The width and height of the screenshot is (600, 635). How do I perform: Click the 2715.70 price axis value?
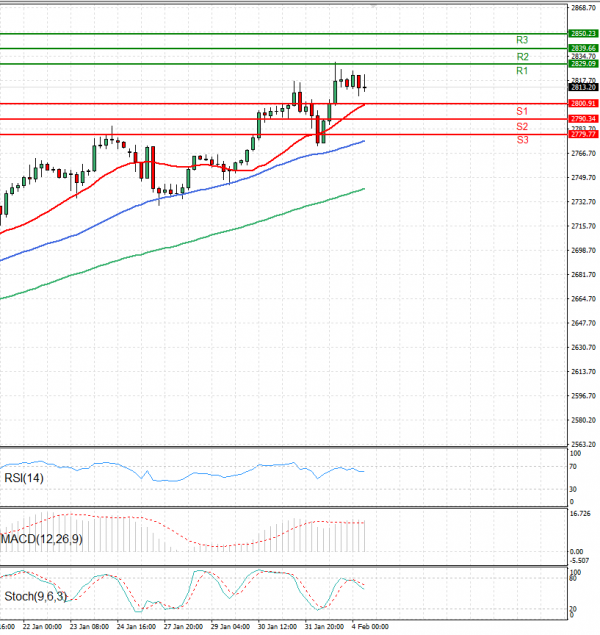click(x=583, y=226)
